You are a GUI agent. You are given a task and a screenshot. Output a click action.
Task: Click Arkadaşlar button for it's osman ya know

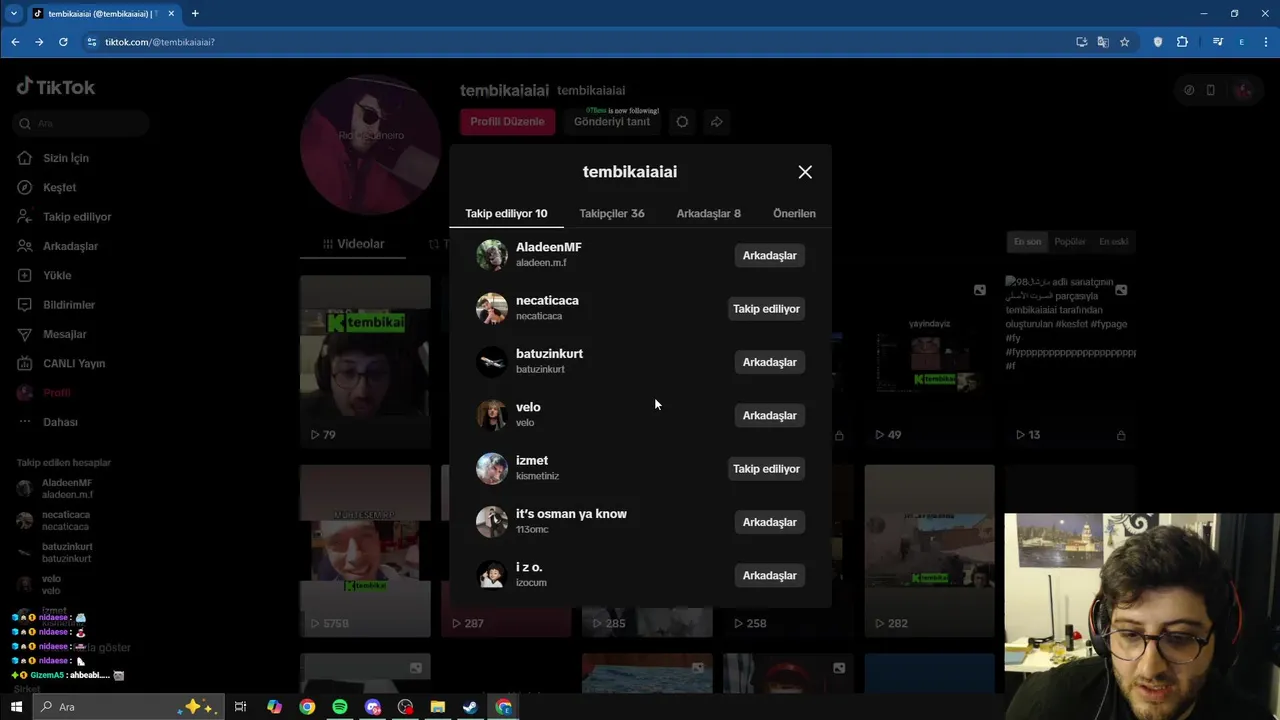[x=769, y=522]
